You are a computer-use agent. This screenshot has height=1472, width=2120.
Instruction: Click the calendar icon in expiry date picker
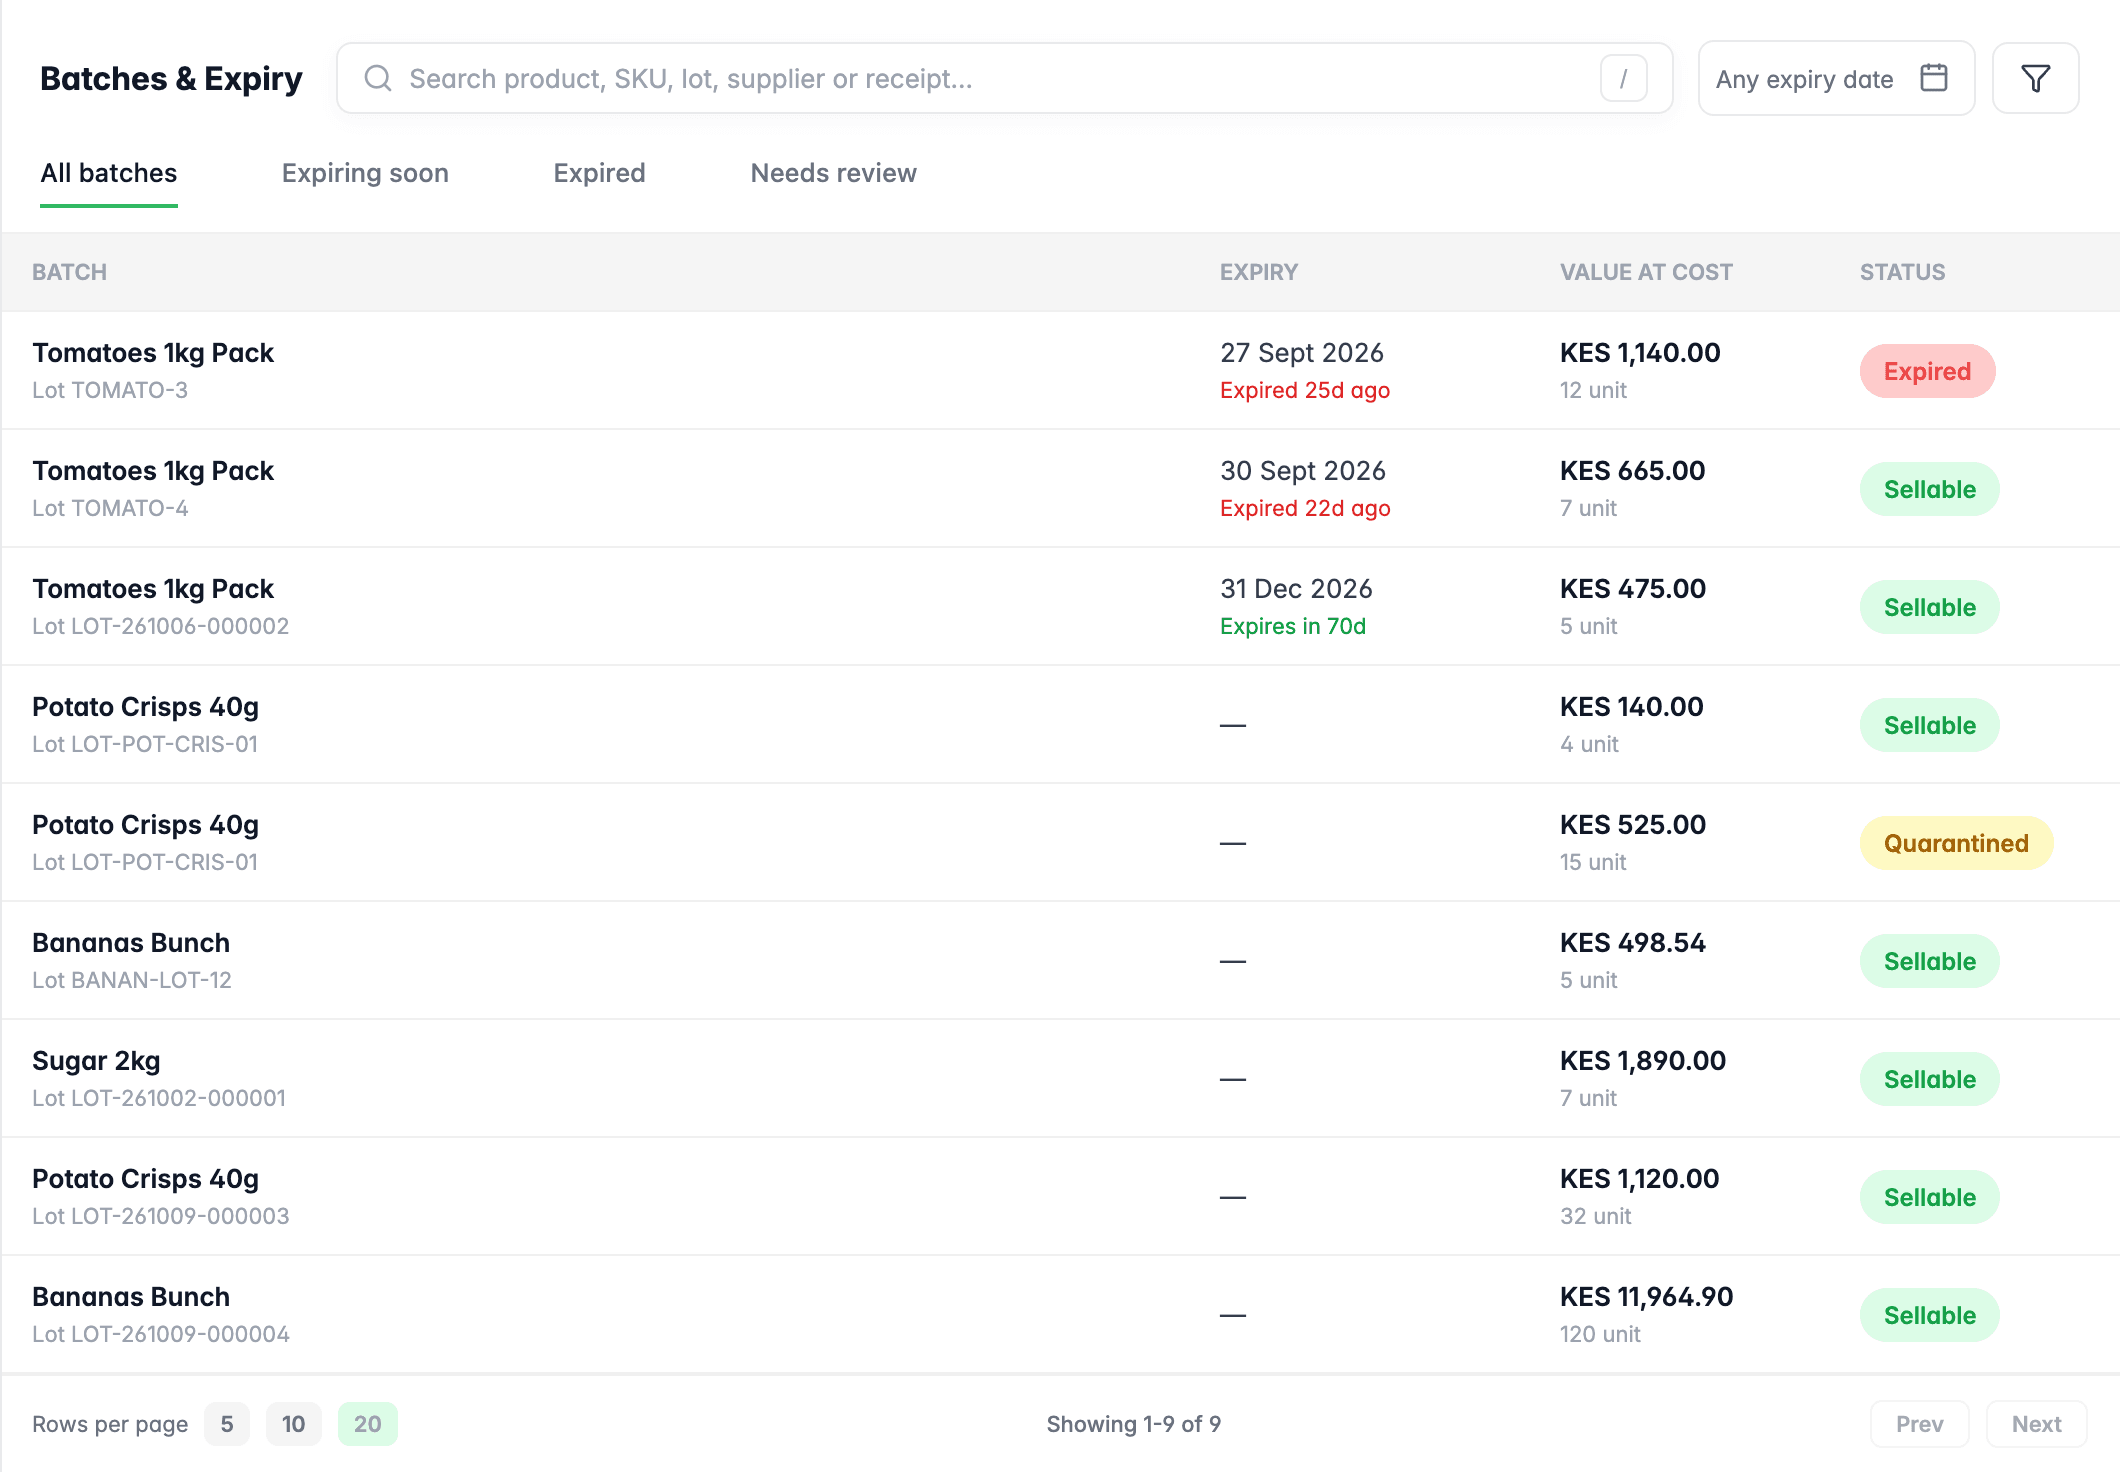[1934, 78]
